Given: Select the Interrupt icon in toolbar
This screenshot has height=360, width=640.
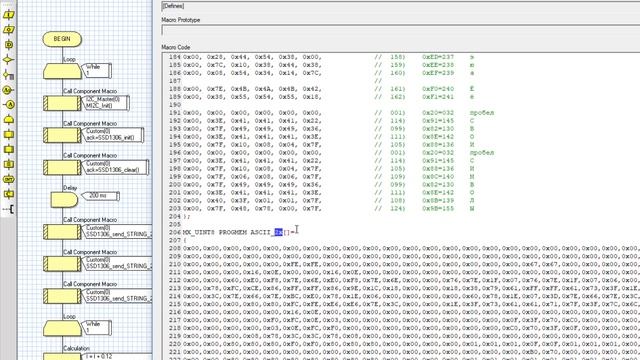Looking at the screenshot, I should click(8, 179).
